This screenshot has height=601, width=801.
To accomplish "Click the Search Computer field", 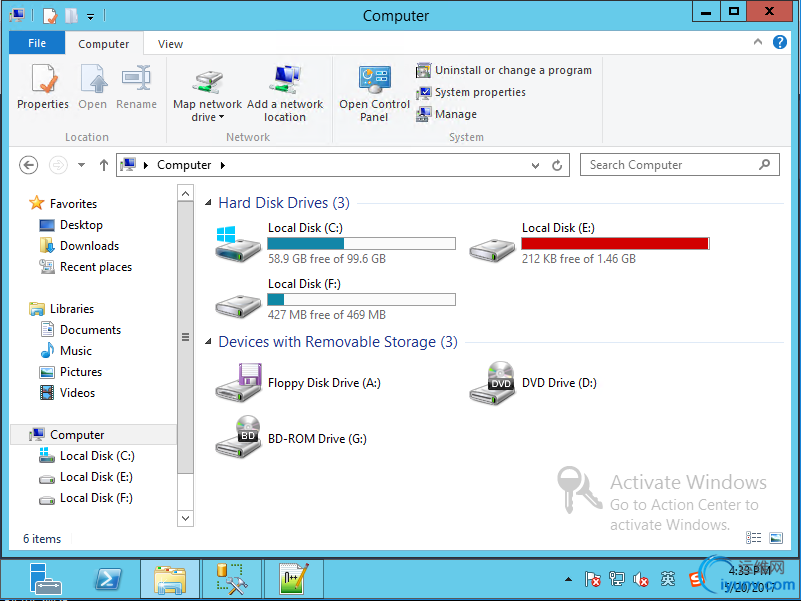I will (x=679, y=165).
